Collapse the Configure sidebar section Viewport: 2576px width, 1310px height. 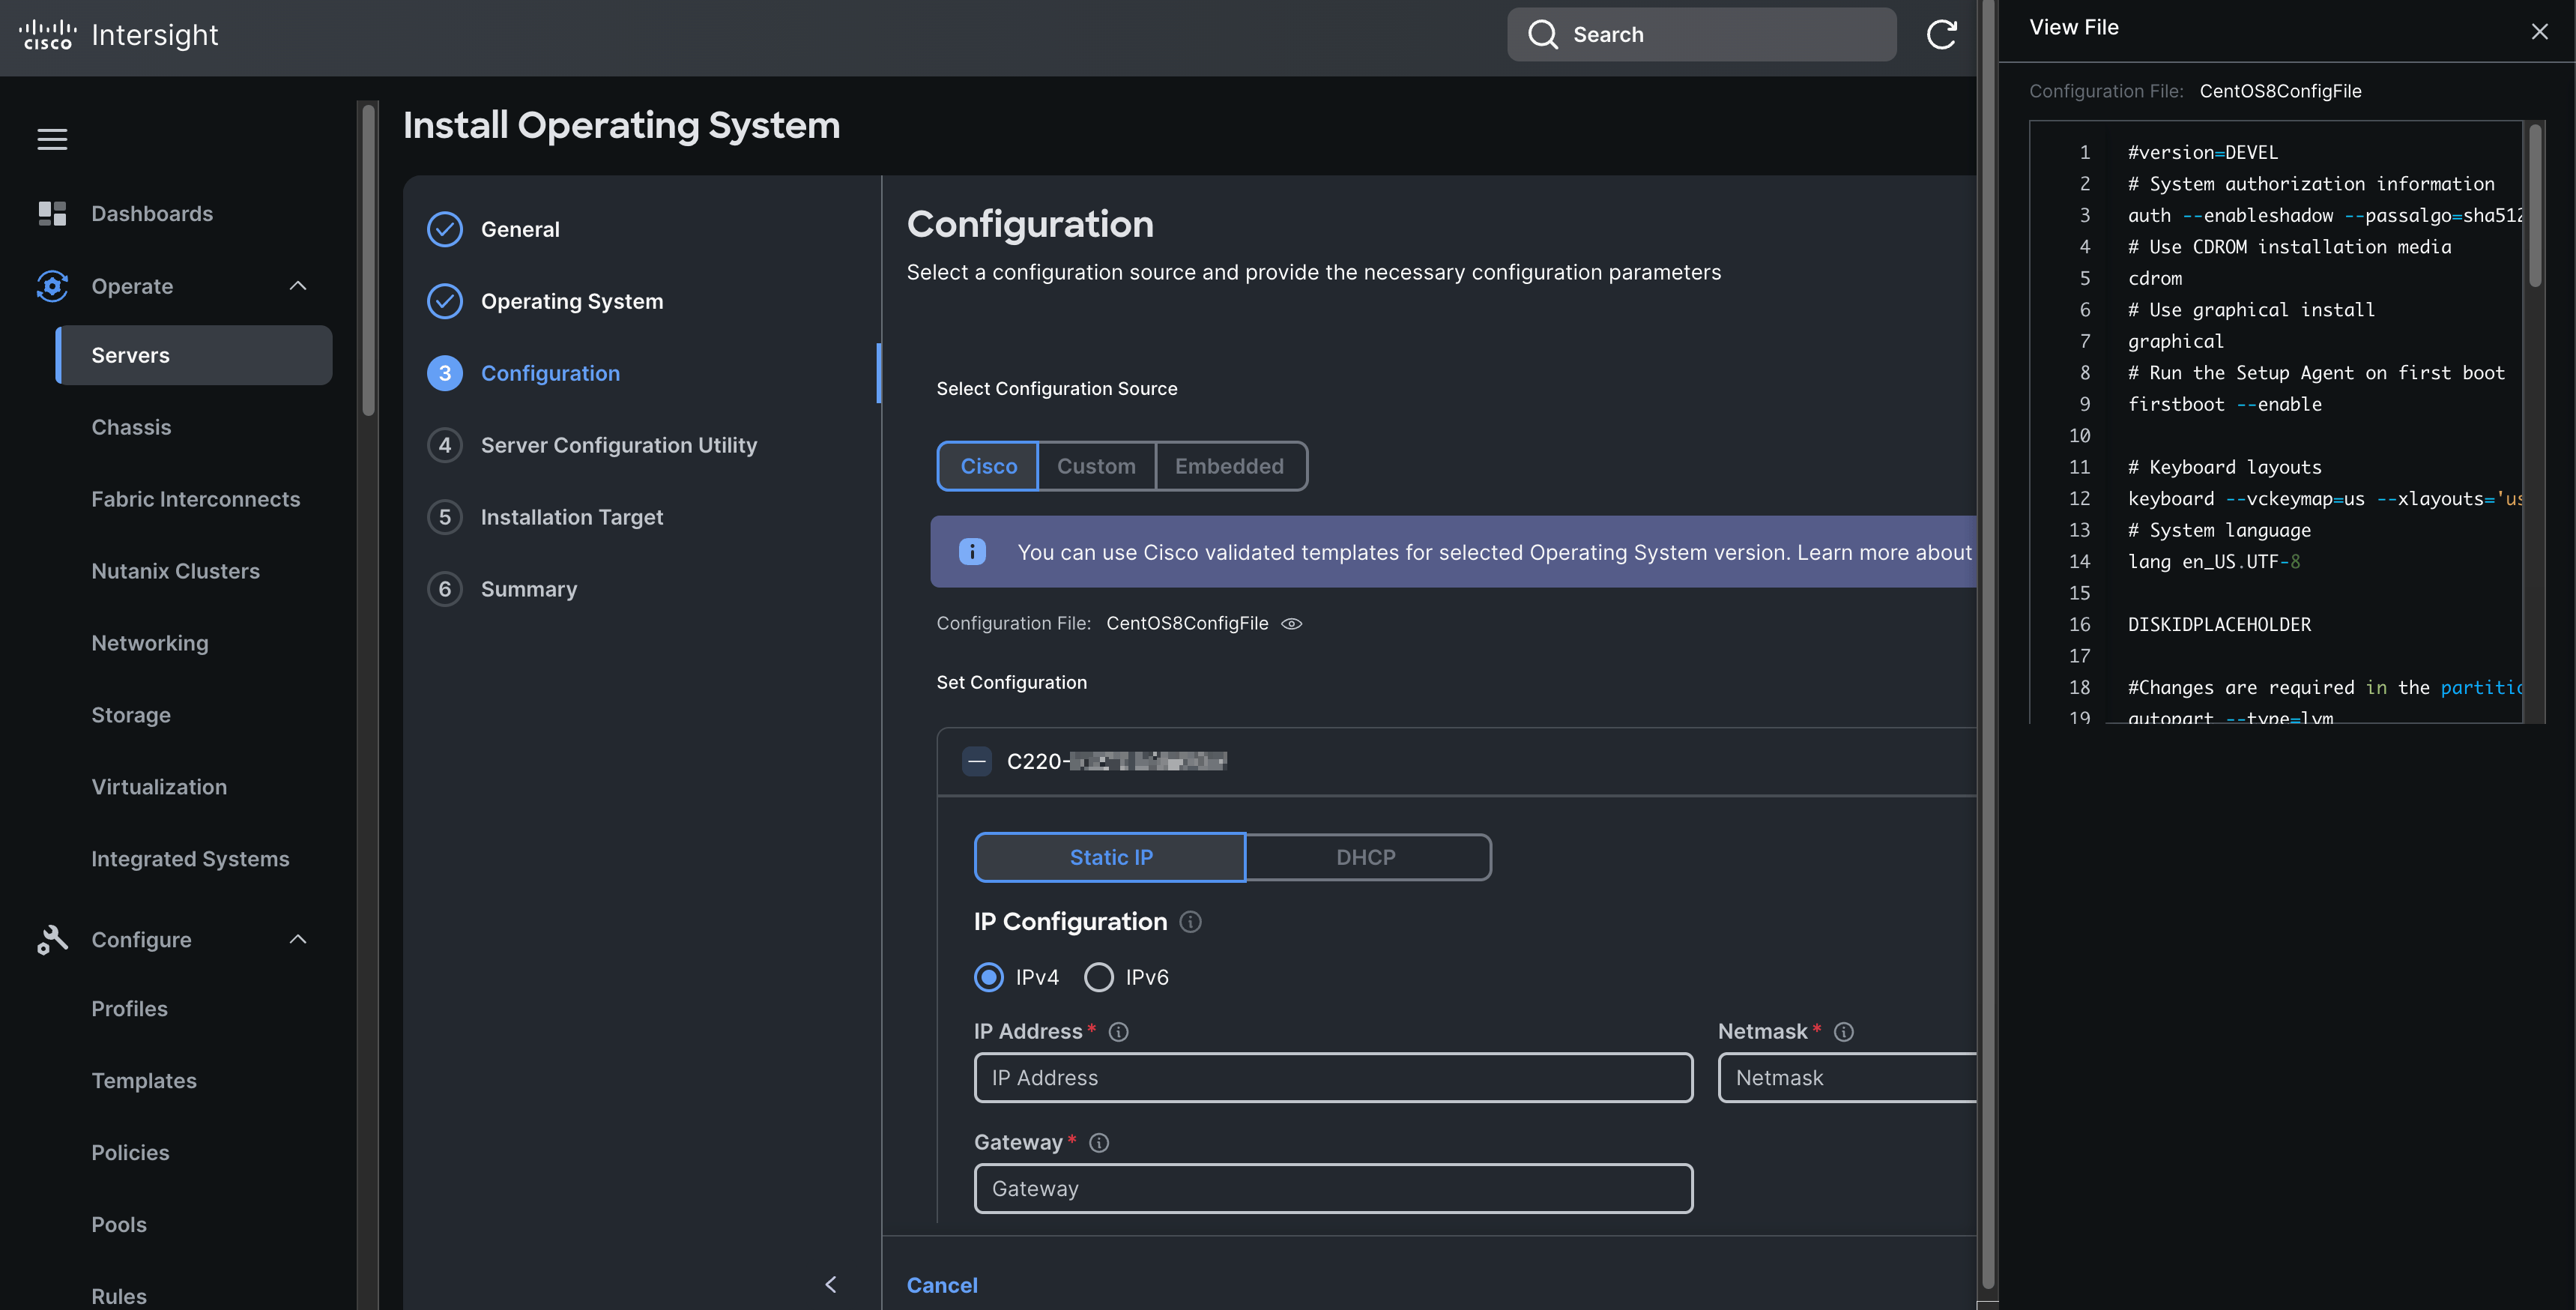point(297,939)
